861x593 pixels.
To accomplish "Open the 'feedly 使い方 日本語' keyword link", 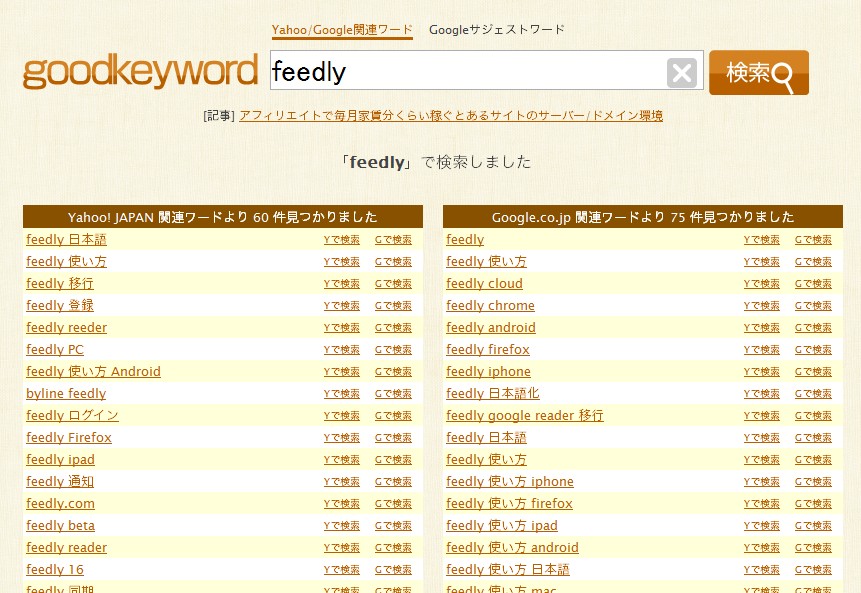I will [x=508, y=569].
